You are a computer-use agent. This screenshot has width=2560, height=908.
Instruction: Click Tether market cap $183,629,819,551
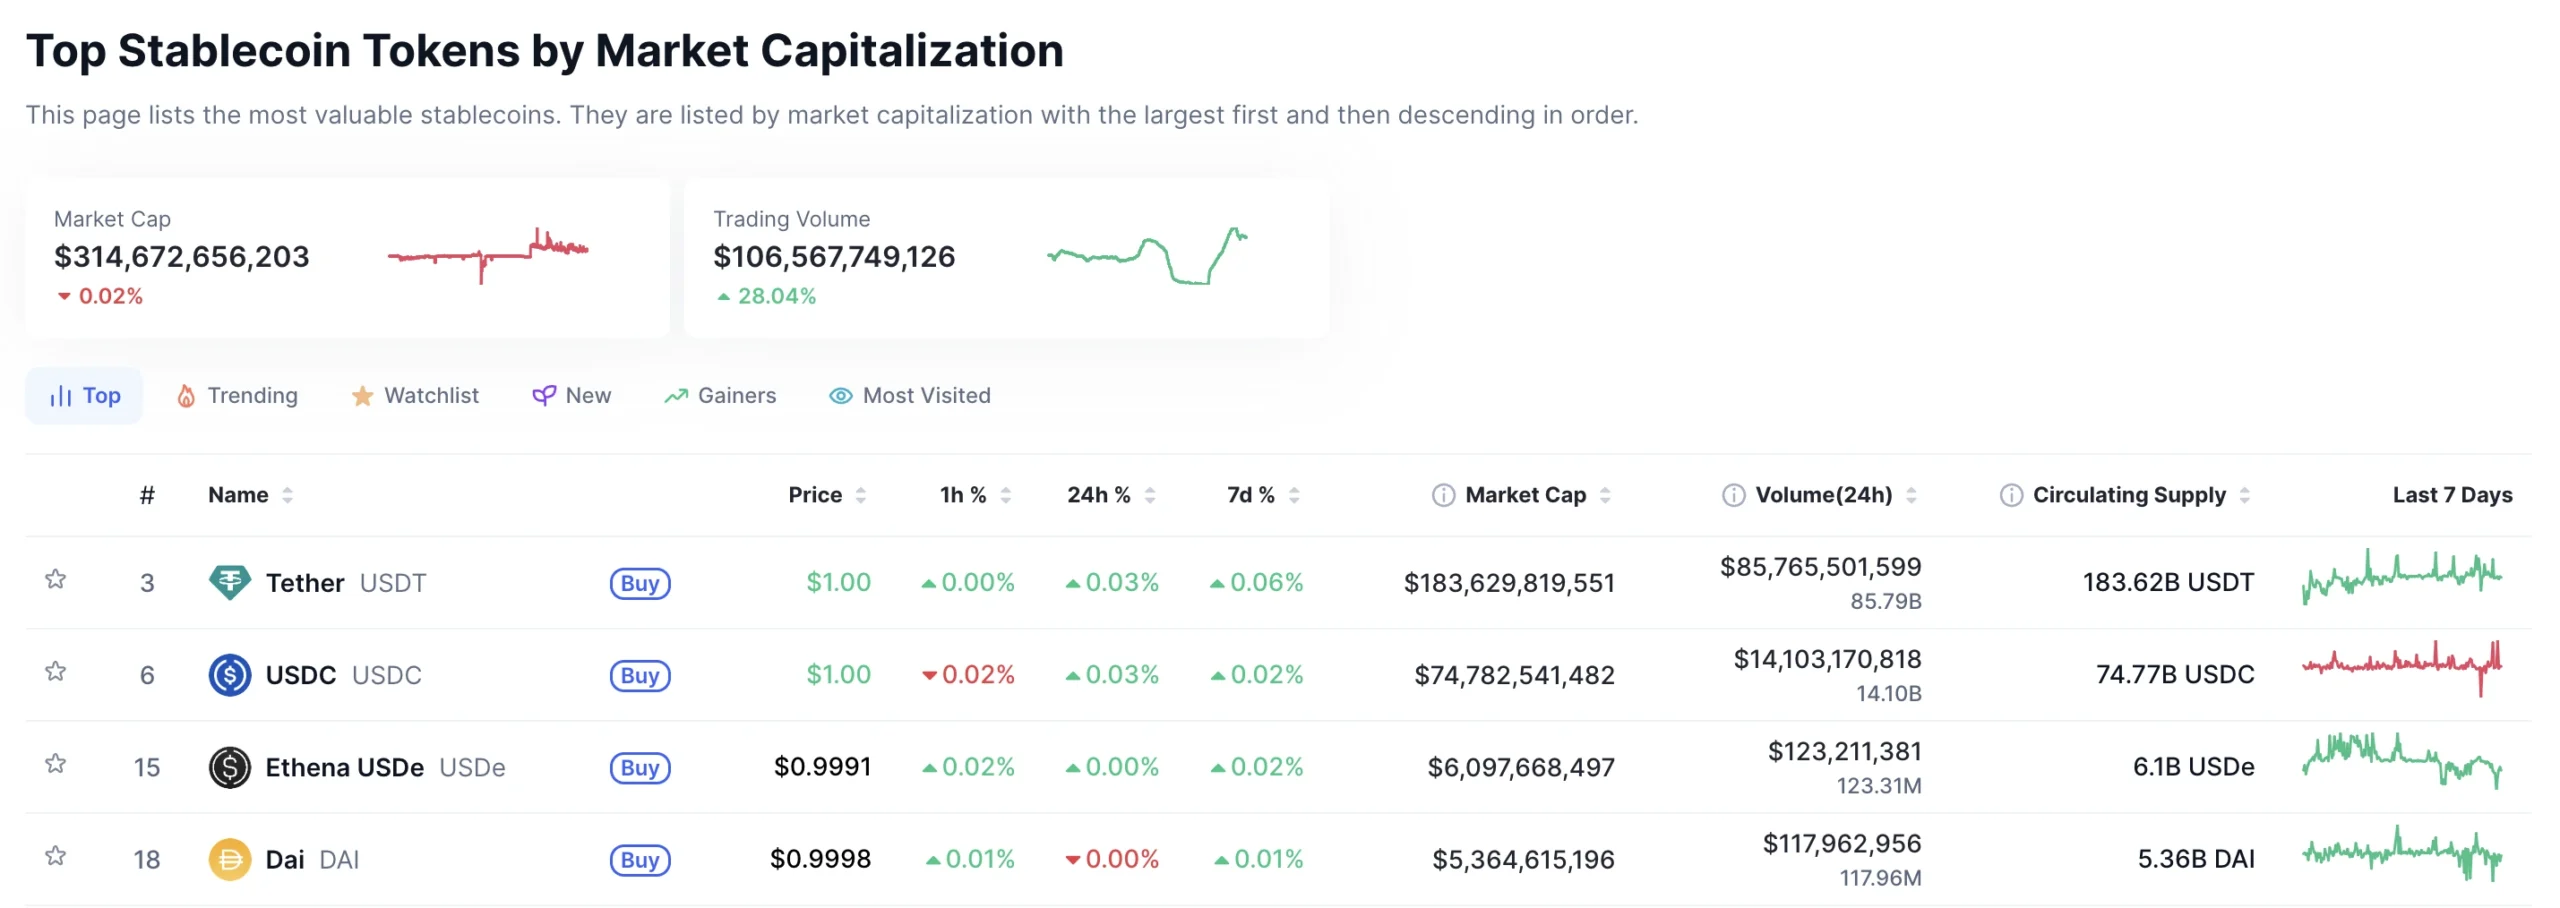tap(1509, 583)
